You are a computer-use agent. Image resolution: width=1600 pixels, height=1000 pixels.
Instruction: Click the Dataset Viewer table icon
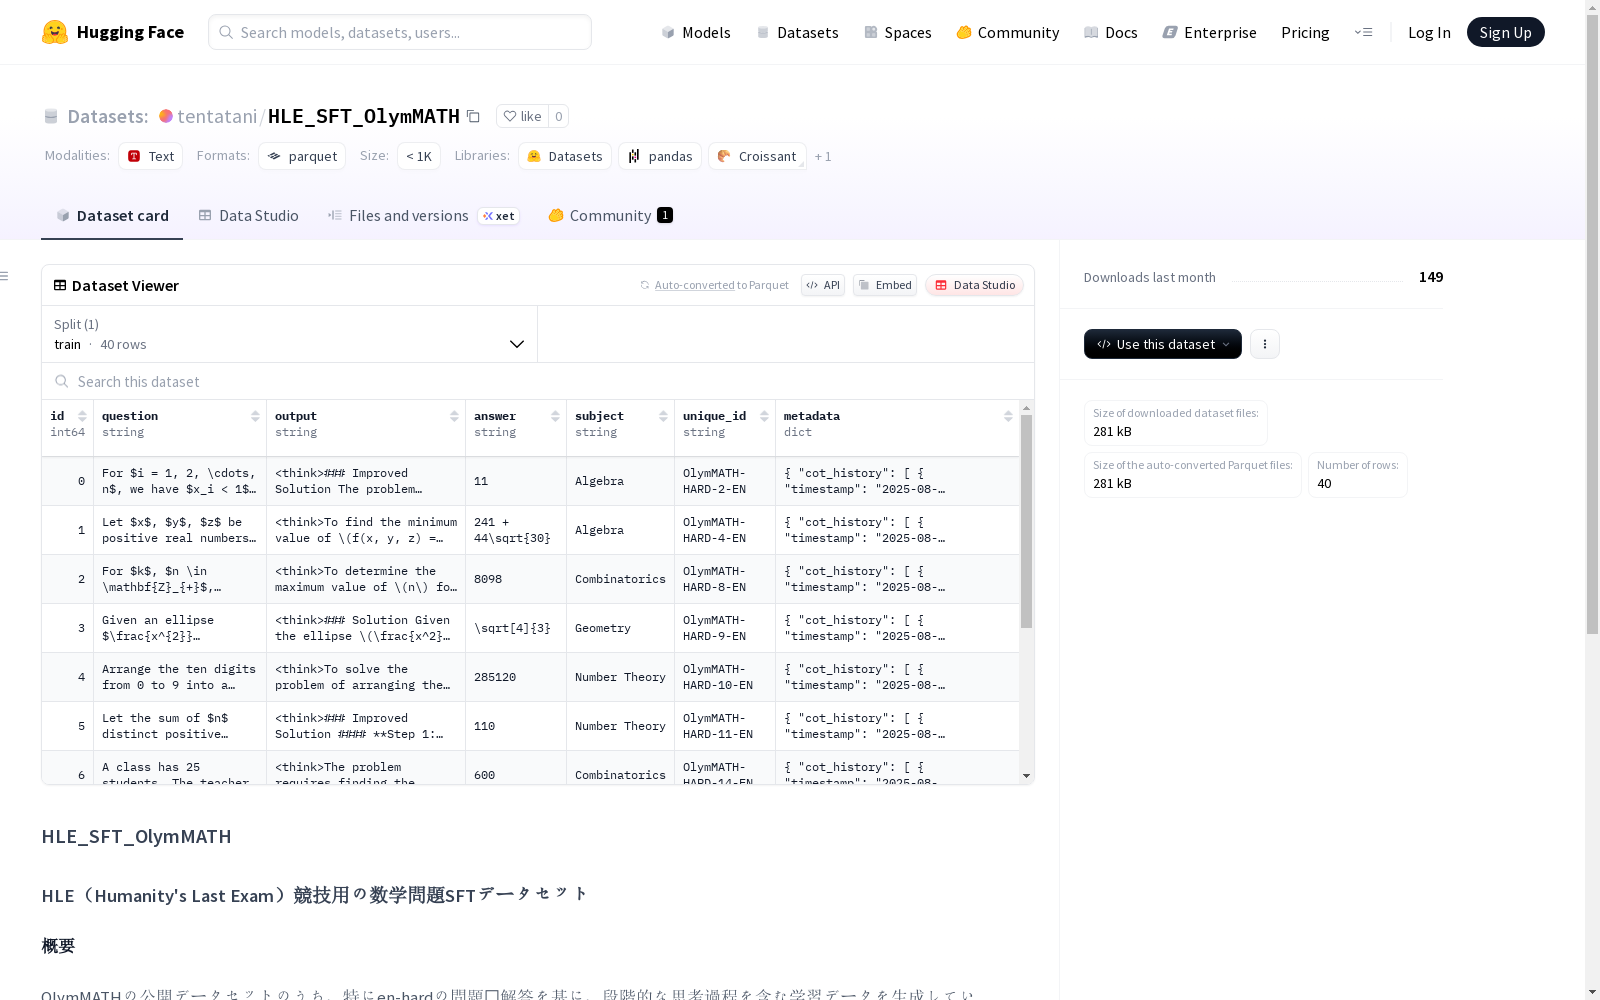coord(60,285)
